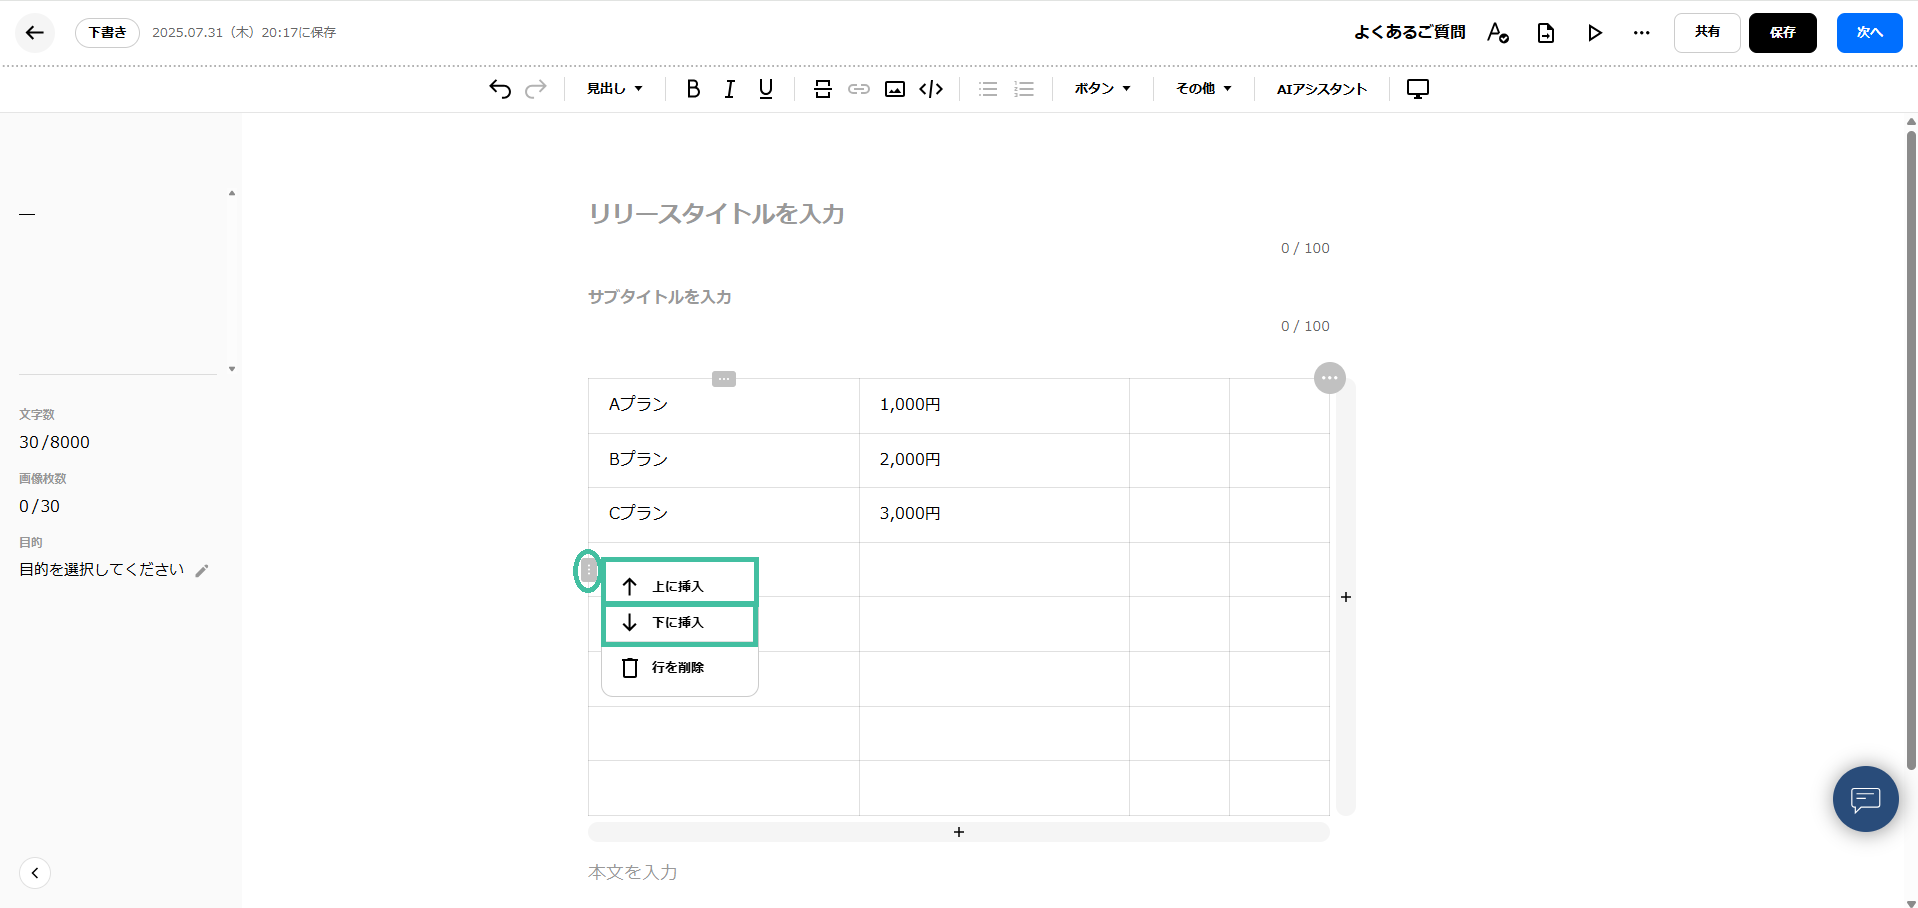Screen dimensions: 1918x908
Task: Insert an image via the image icon
Action: pos(894,89)
